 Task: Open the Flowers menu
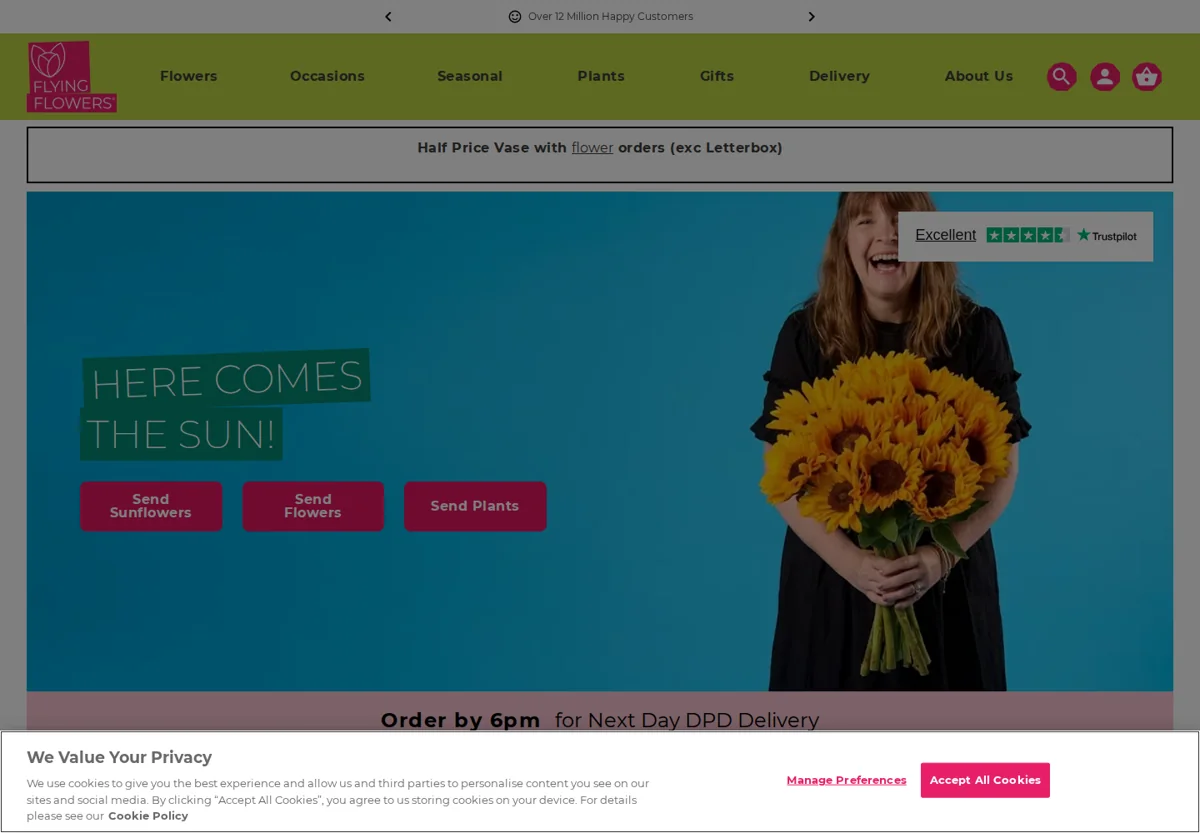[x=189, y=76]
